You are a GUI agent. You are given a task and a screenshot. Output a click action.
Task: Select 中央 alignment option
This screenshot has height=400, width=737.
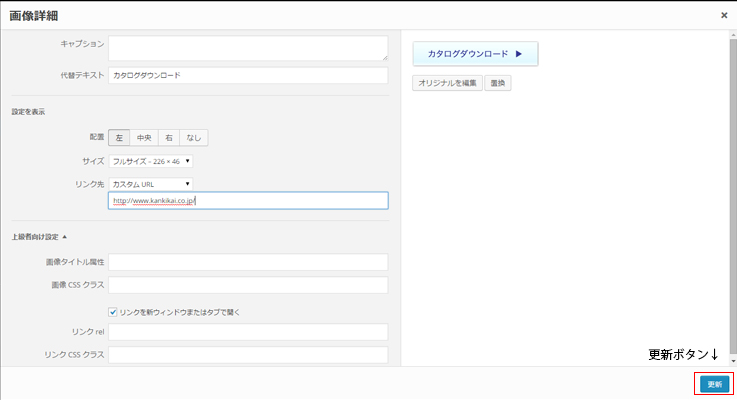144,138
